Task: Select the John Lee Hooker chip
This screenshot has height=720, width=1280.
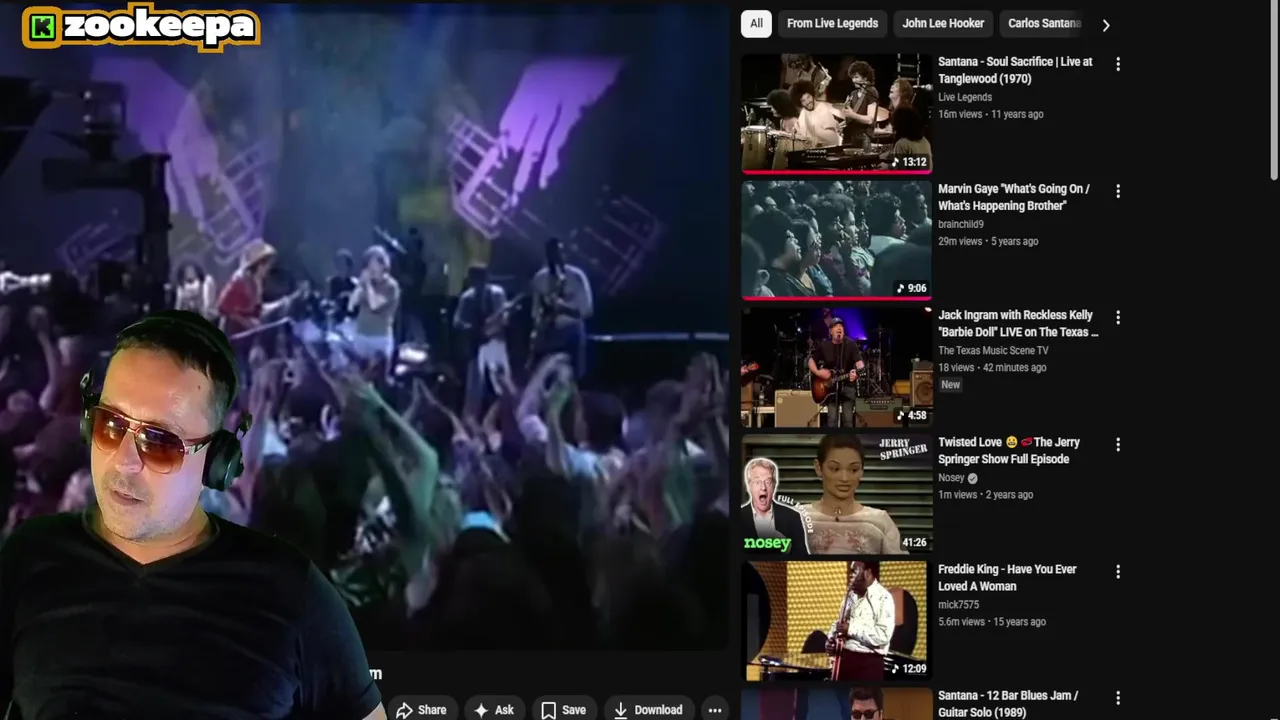Action: 943,23
